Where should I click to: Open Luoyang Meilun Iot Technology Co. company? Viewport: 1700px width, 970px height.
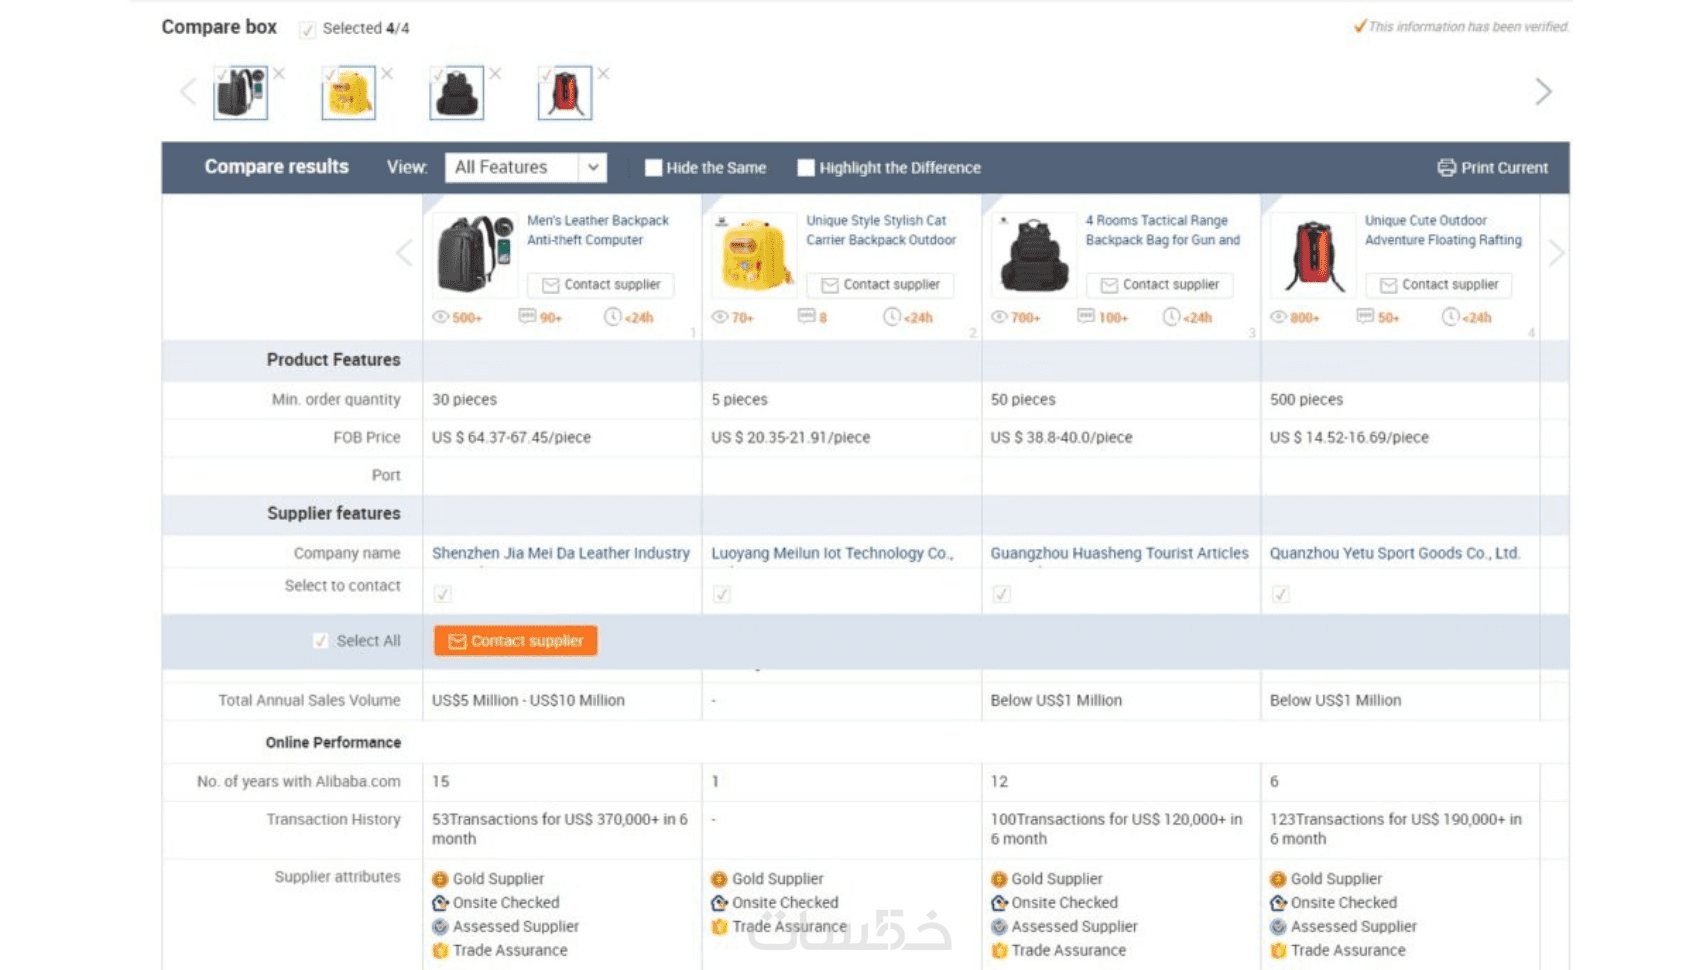(x=832, y=554)
